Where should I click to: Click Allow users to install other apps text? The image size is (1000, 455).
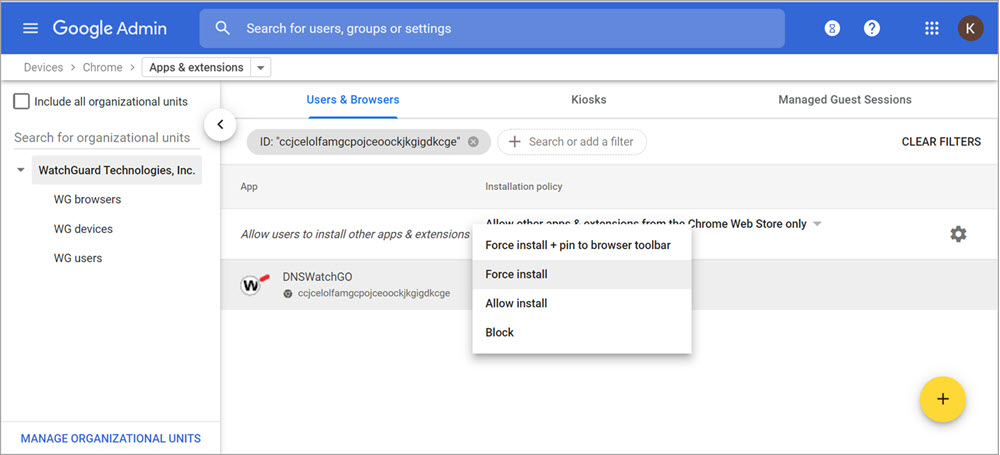355,234
